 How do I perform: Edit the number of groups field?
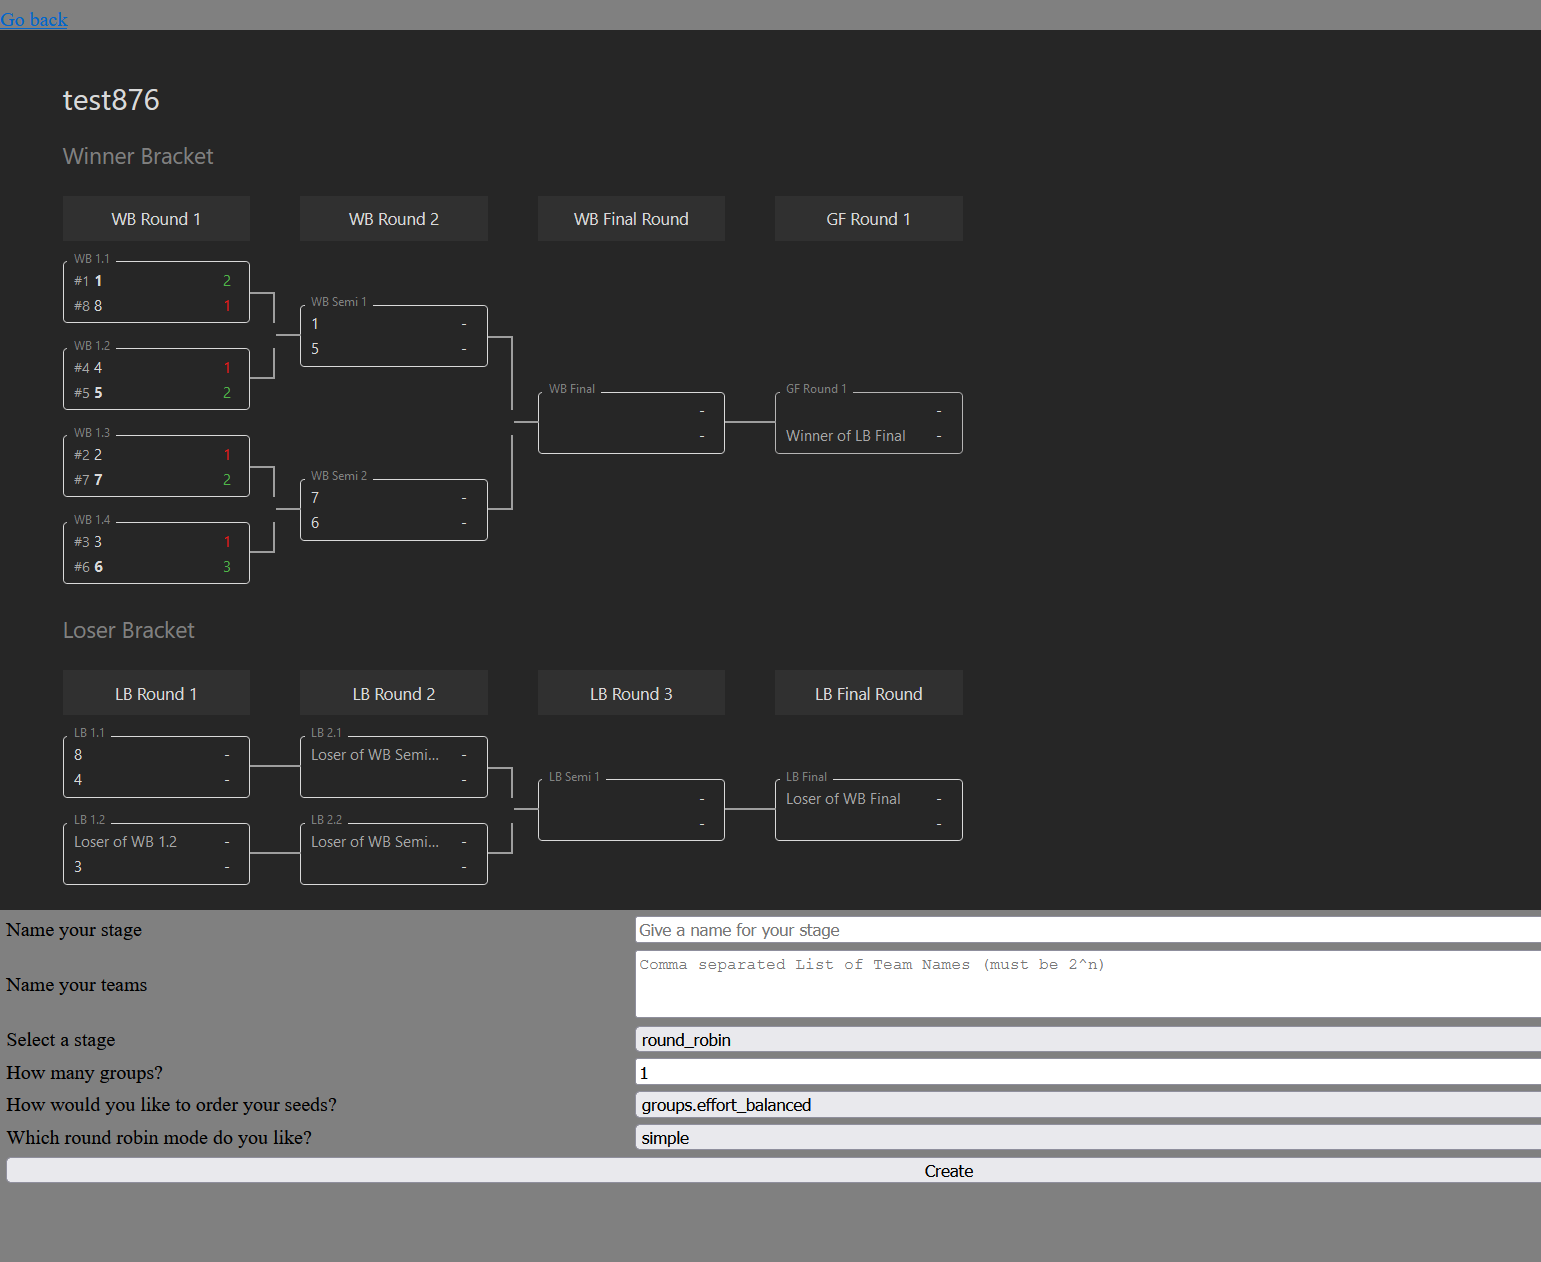click(x=1087, y=1072)
